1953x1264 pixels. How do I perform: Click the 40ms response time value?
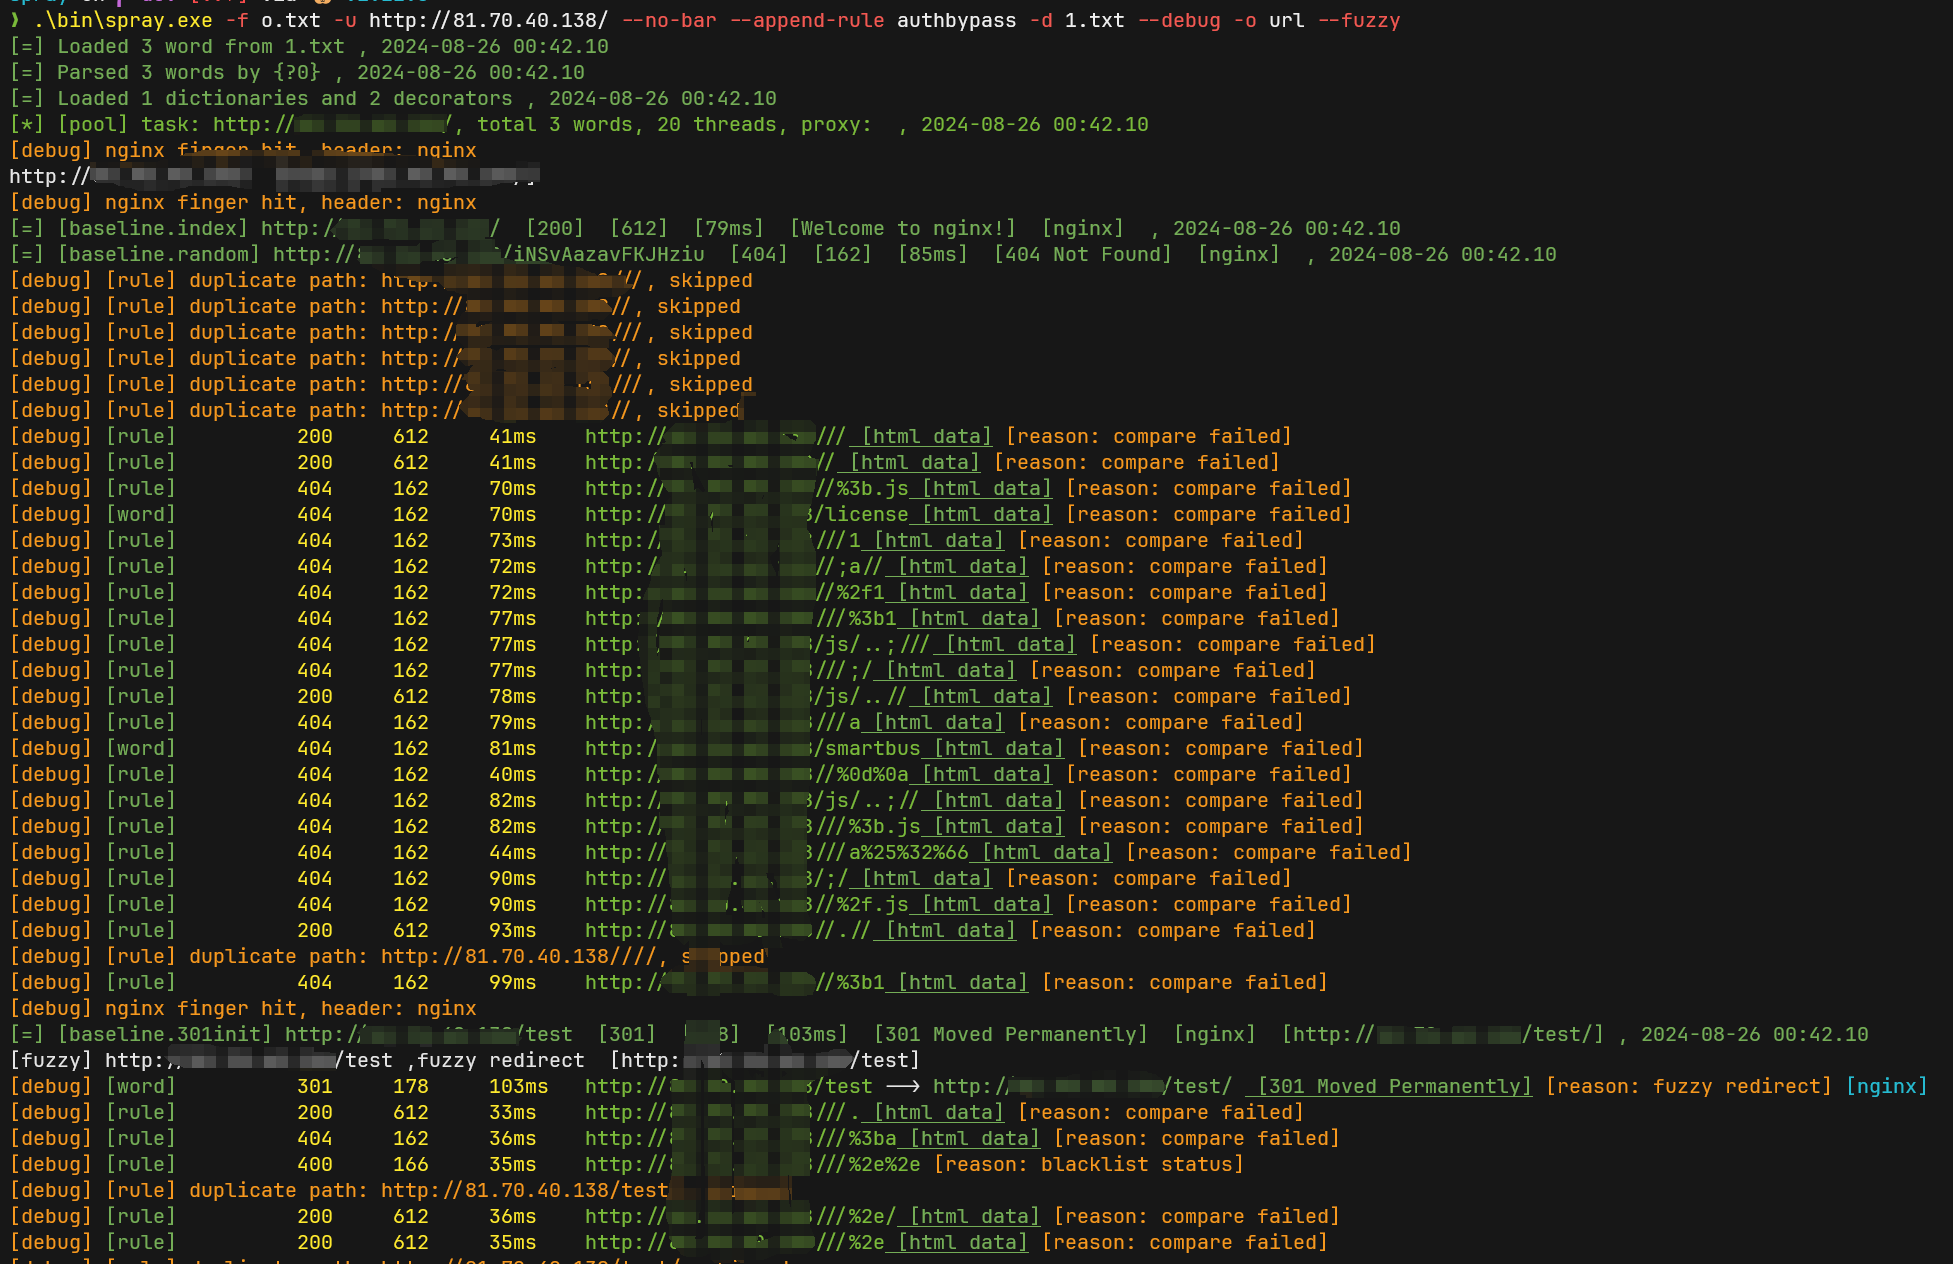pos(512,774)
